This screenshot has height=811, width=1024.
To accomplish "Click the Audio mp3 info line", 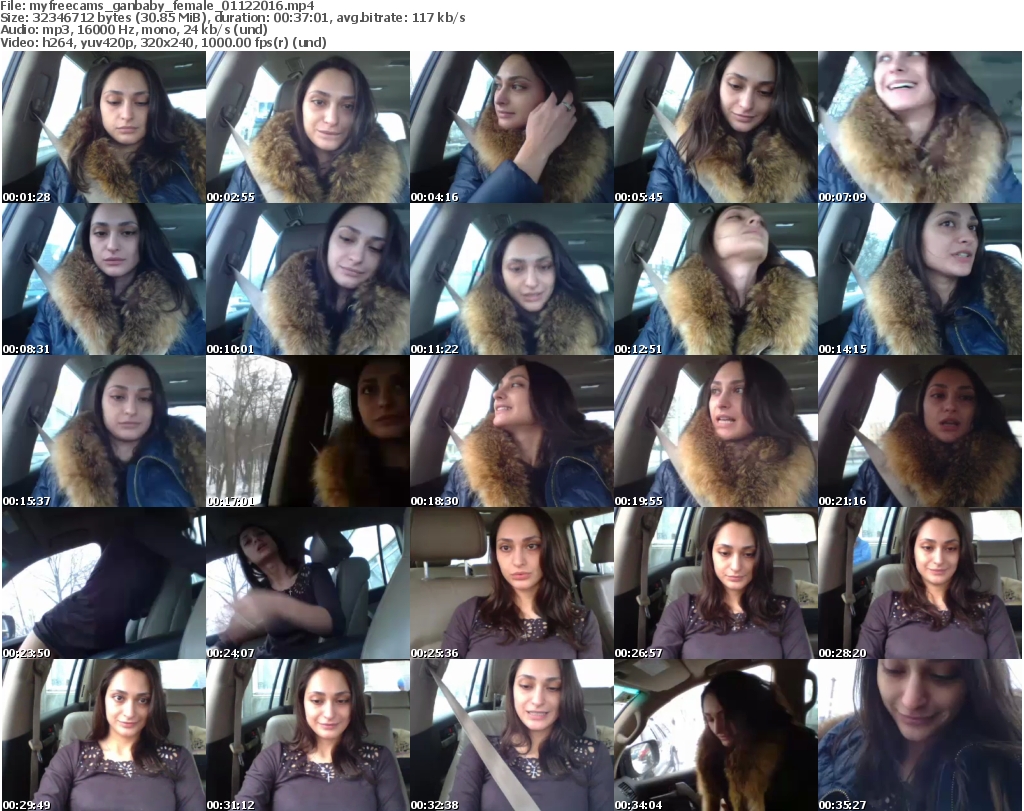I will click(x=134, y=30).
